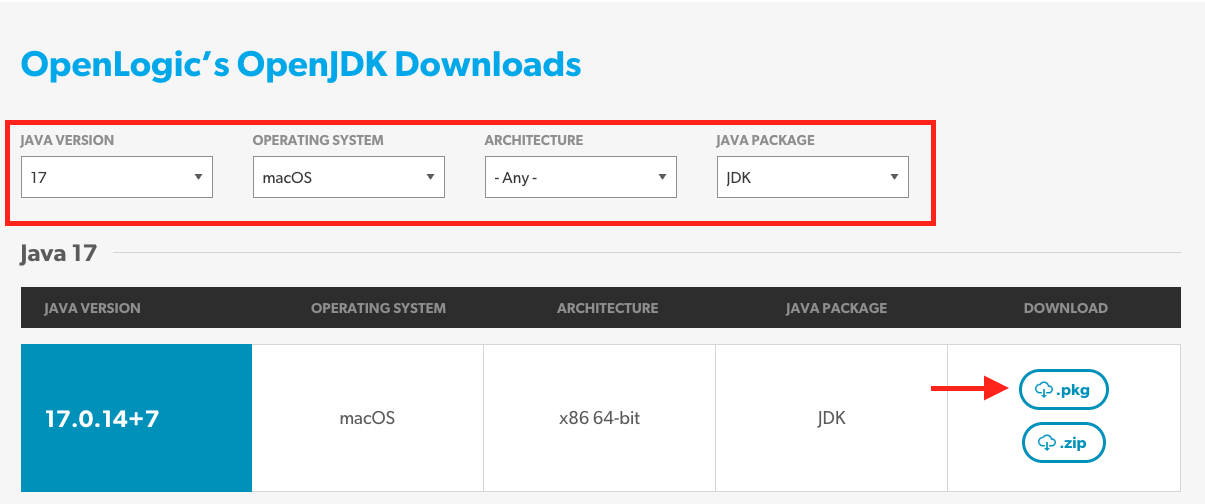Click the Architecture filter label
The width and height of the screenshot is (1205, 504).
(534, 140)
